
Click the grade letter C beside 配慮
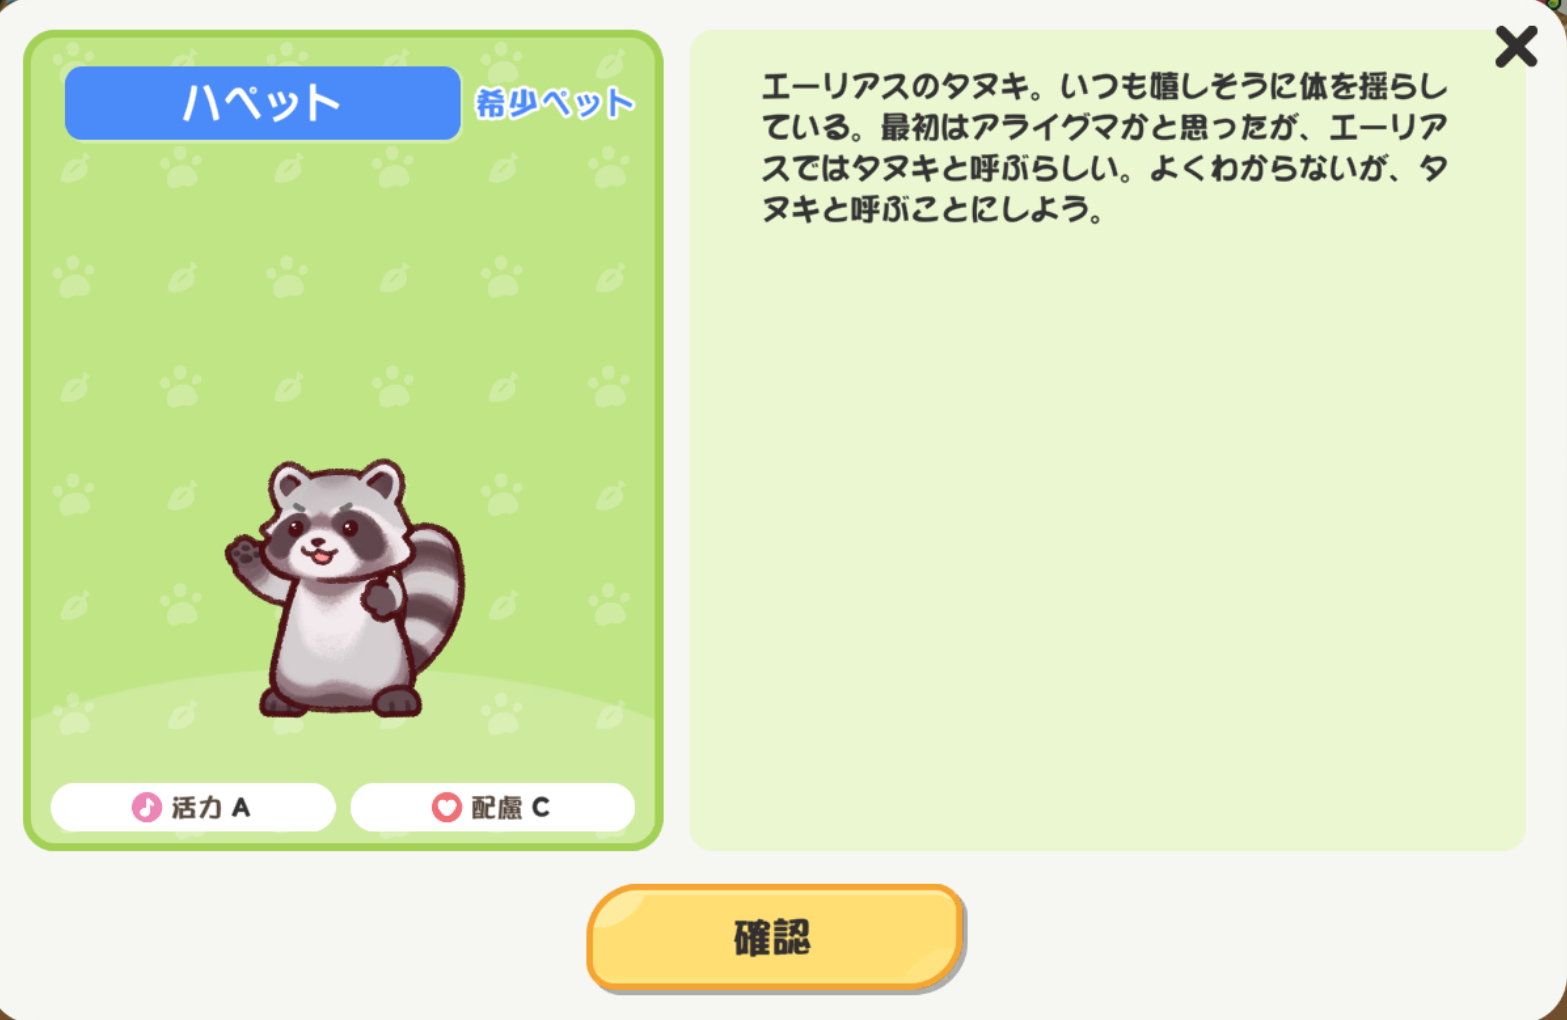point(540,807)
